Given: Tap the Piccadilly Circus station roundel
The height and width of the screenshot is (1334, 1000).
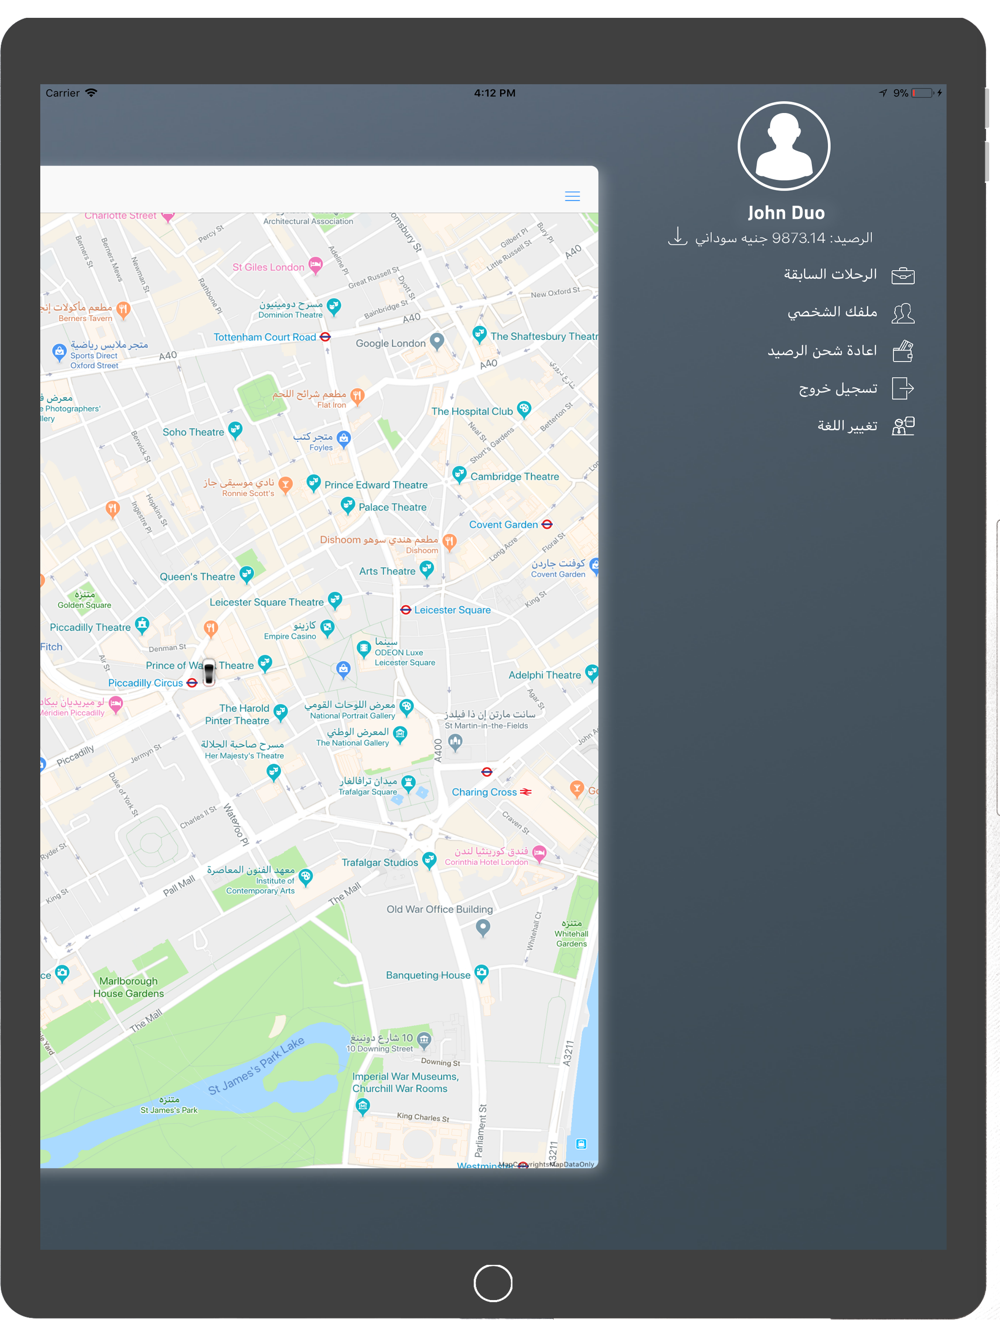Looking at the screenshot, I should (192, 683).
